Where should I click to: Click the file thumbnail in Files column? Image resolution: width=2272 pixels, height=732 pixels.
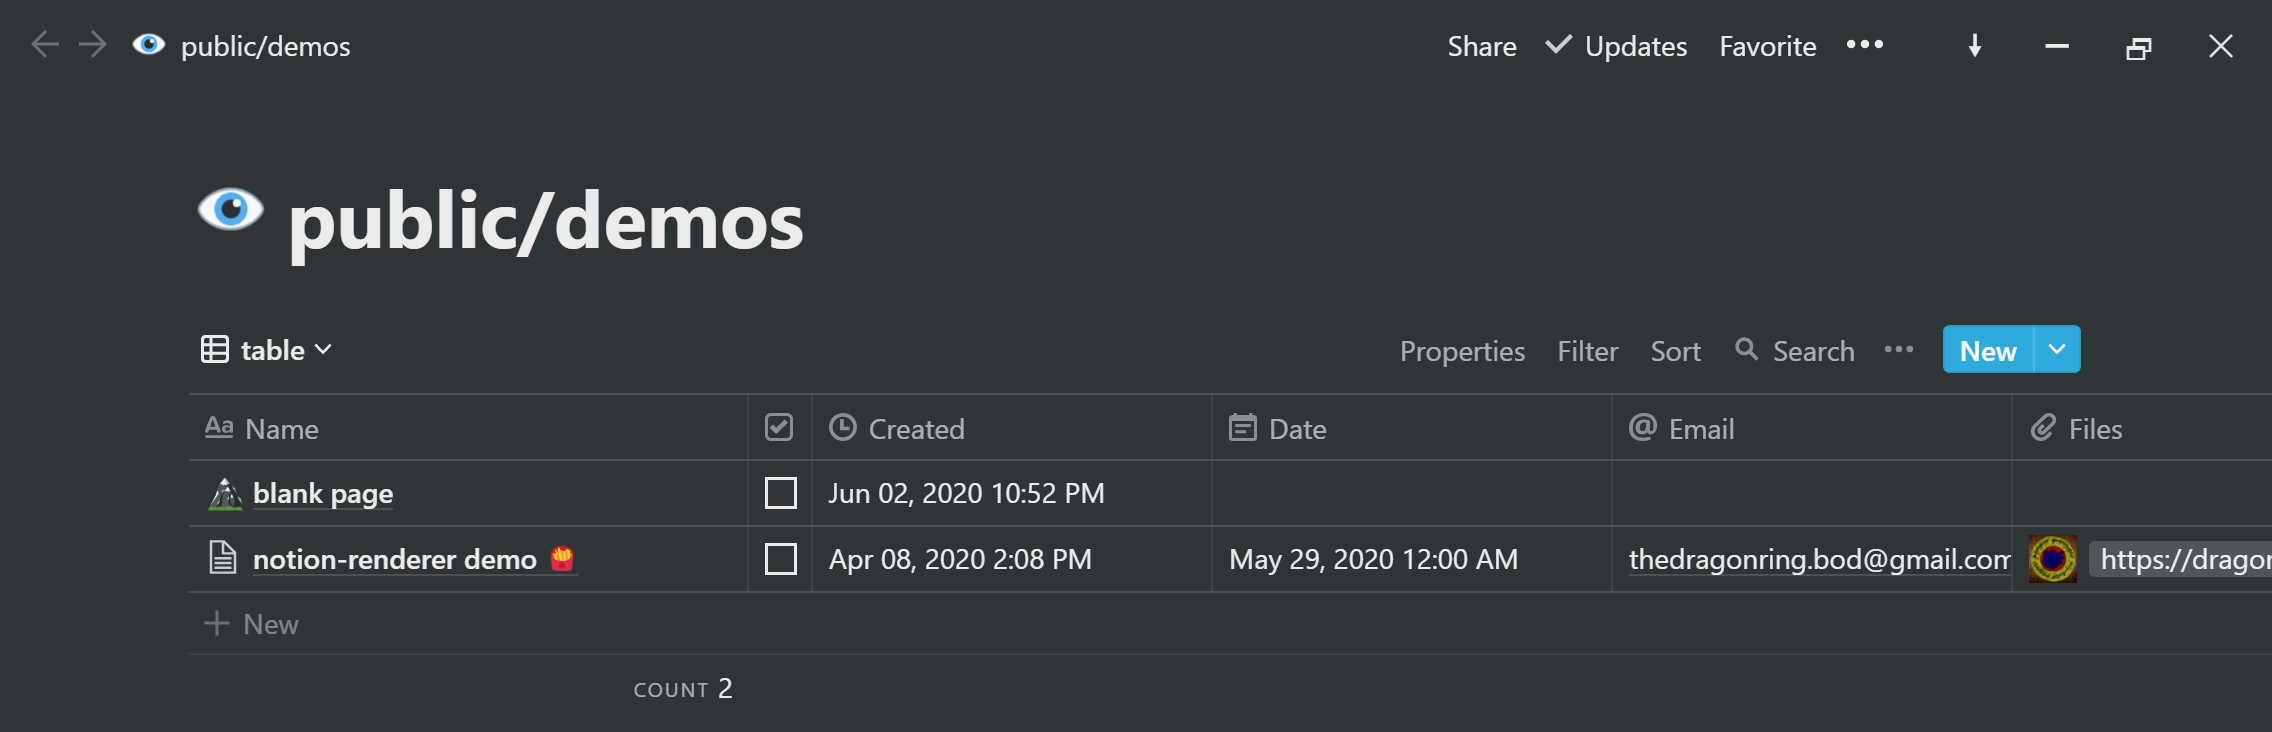(x=2052, y=559)
